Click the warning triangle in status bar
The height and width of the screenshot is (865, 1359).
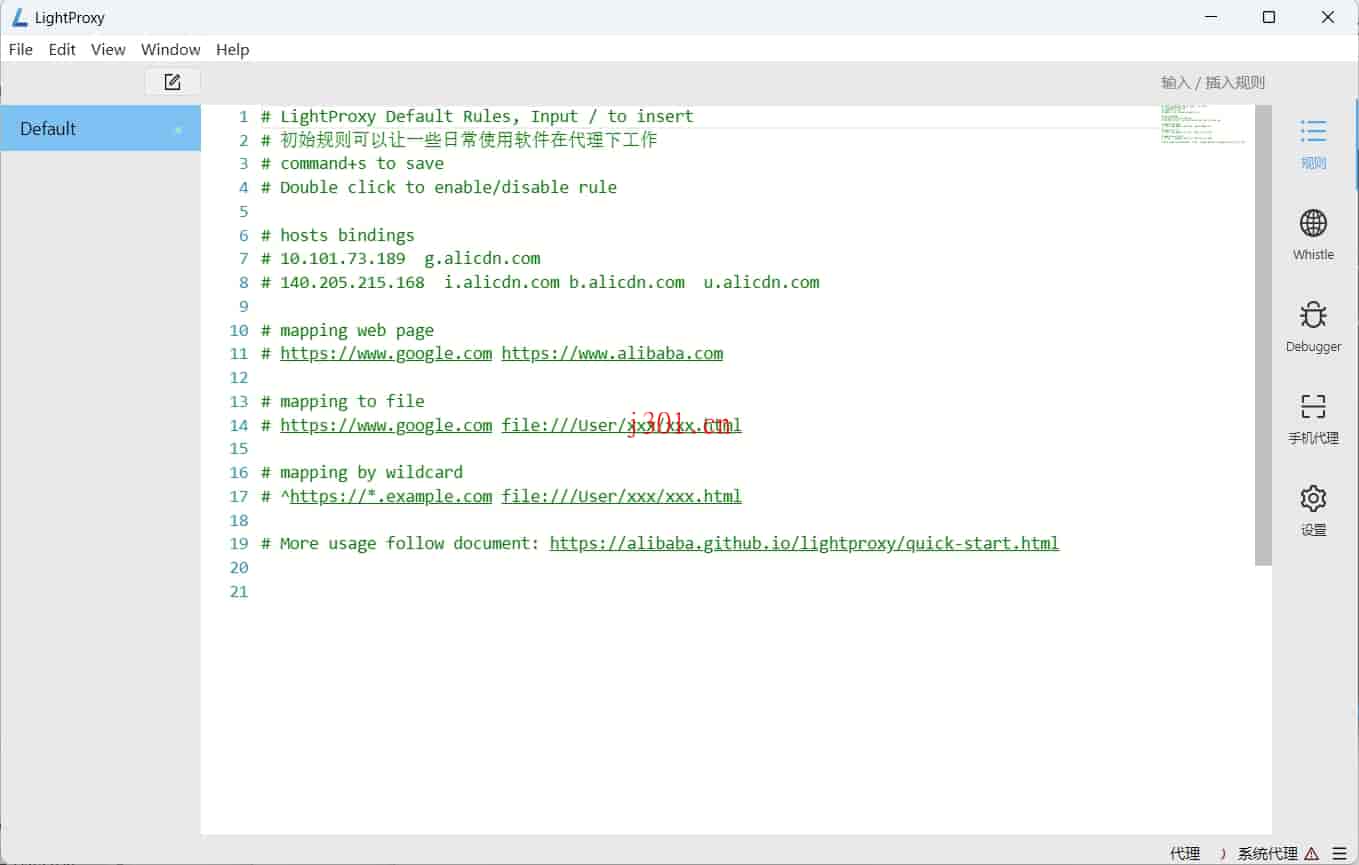1311,853
